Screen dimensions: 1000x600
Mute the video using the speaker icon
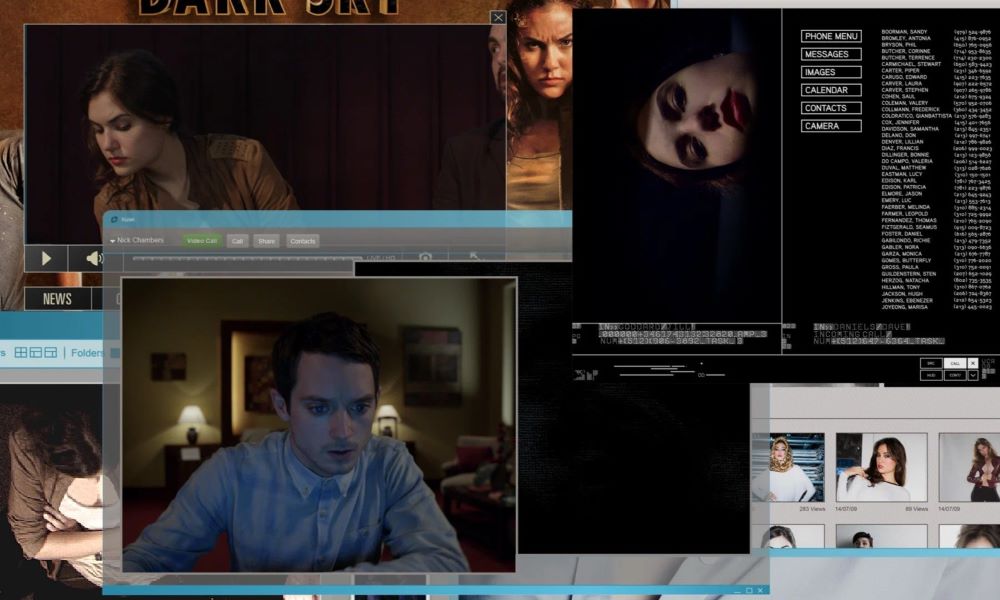click(93, 258)
